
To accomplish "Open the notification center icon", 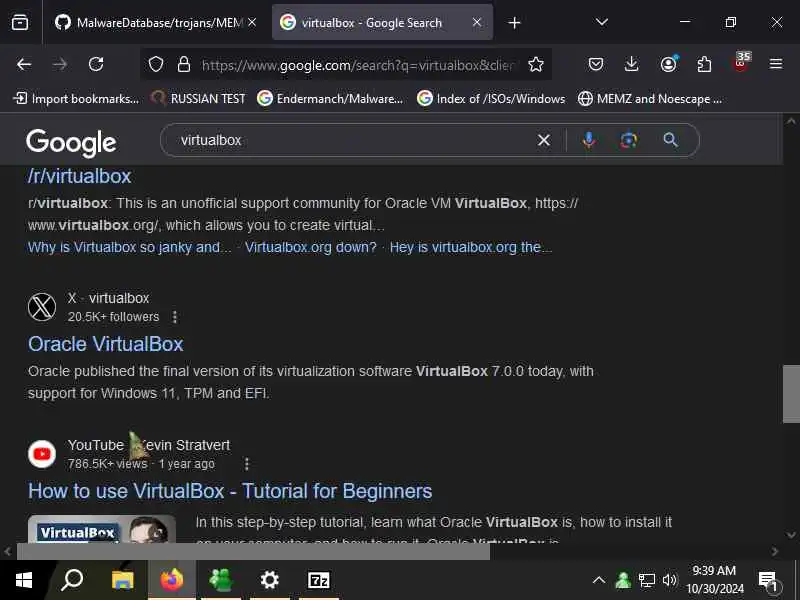I will (x=769, y=581).
